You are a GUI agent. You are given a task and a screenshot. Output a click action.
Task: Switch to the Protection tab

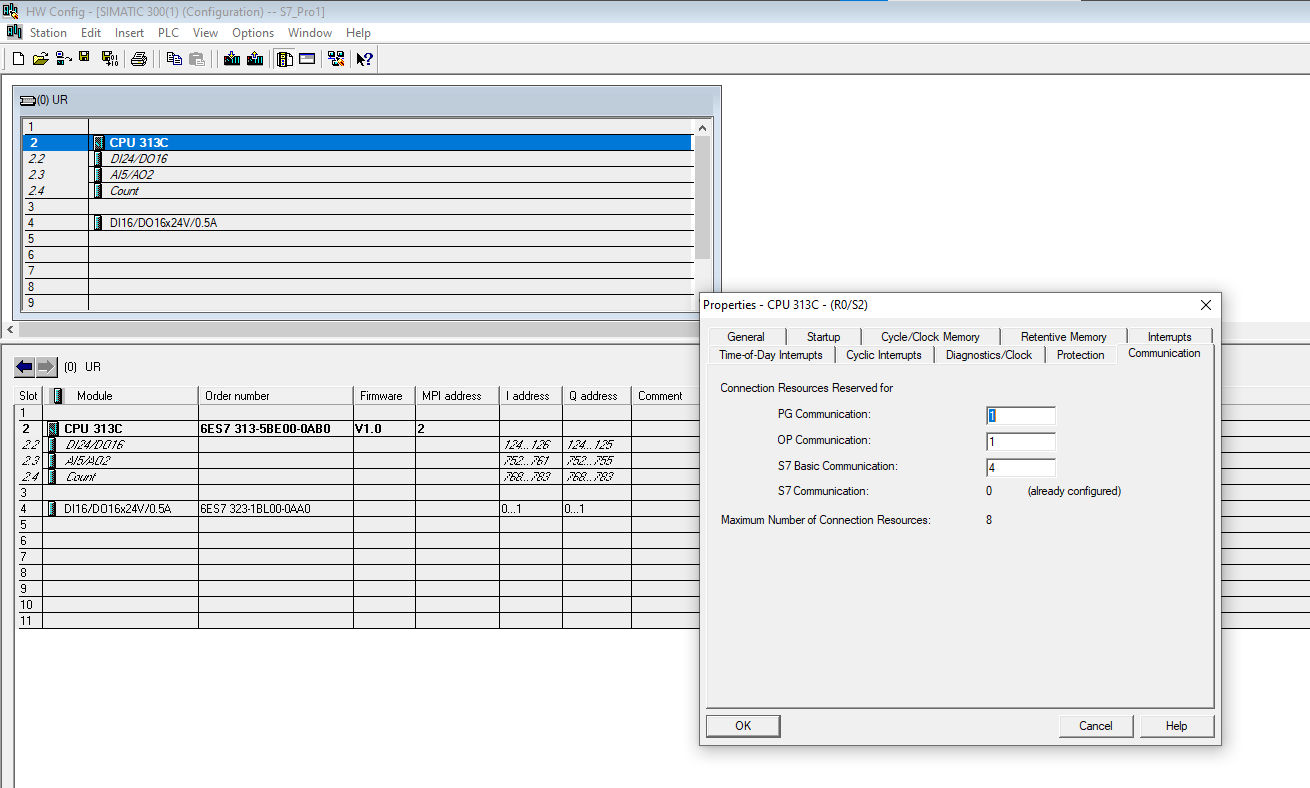(1081, 355)
